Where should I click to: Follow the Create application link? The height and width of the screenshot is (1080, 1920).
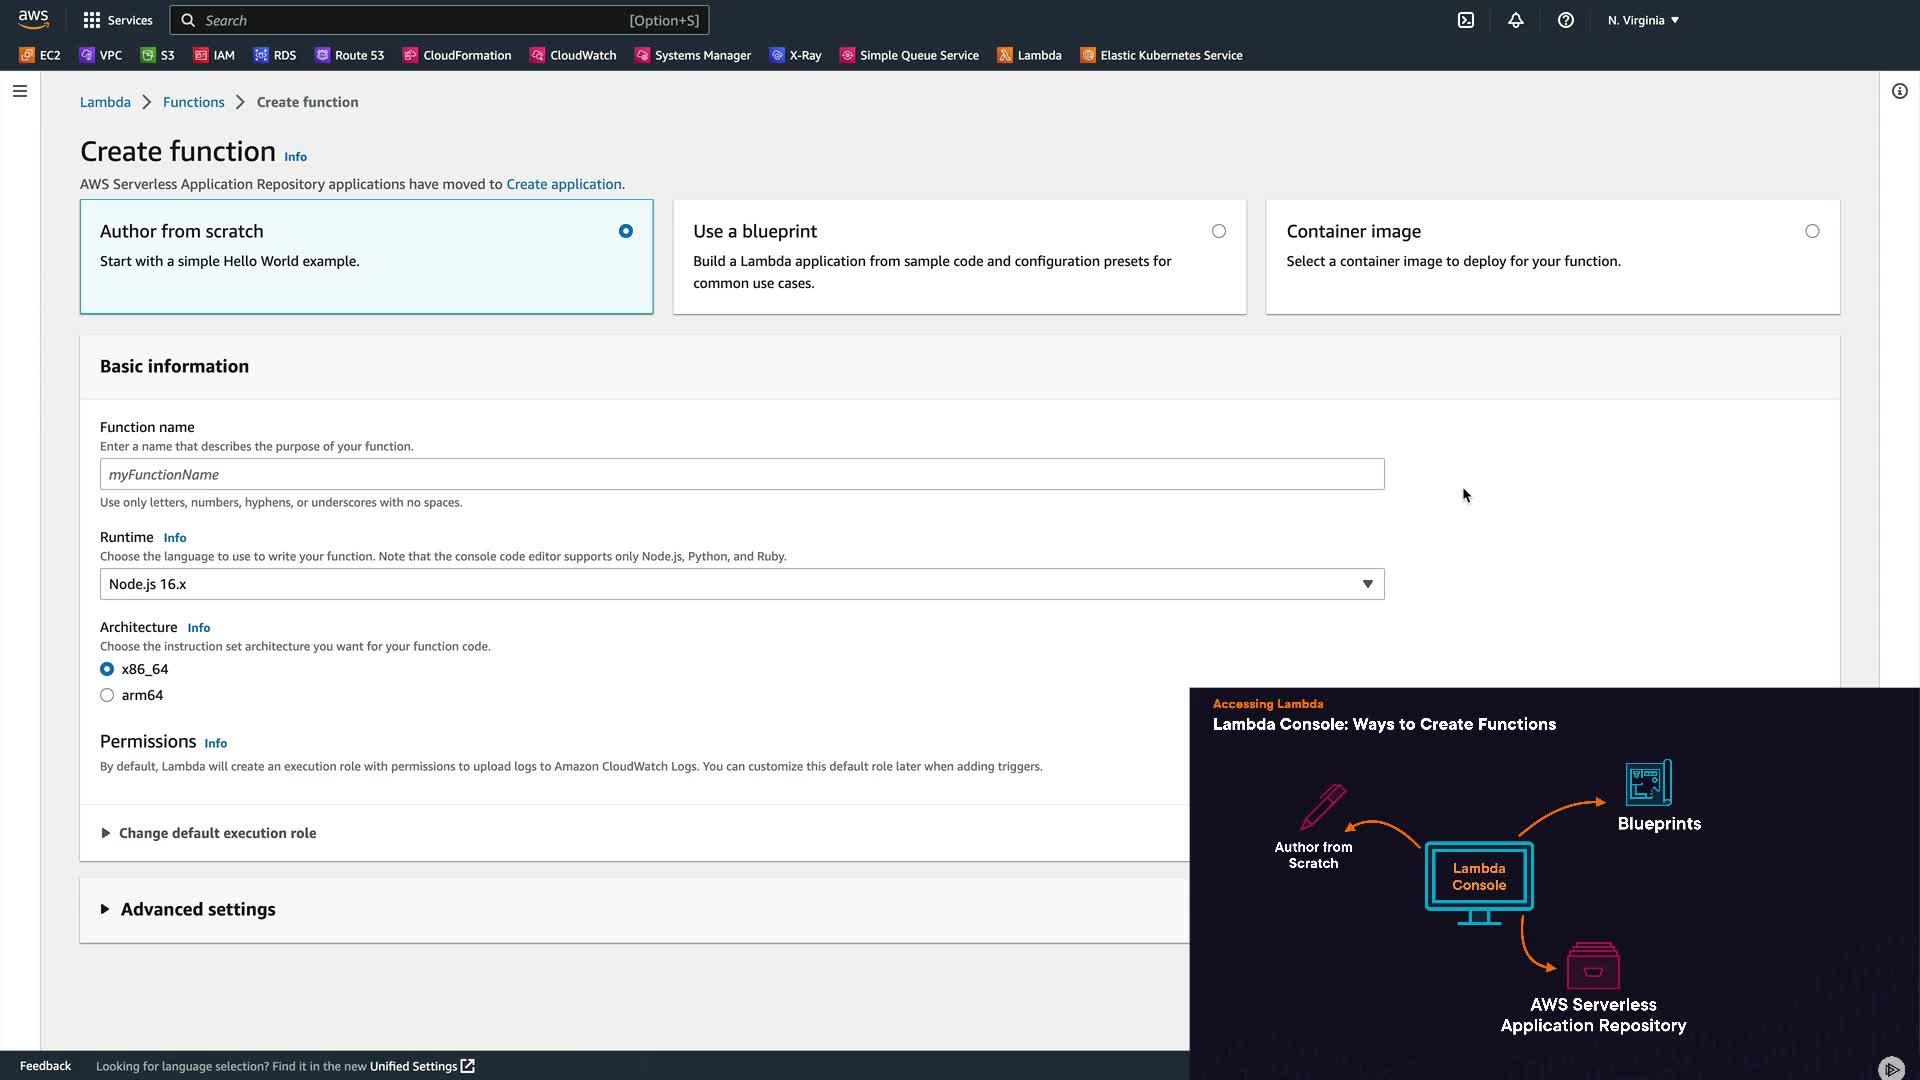563,184
